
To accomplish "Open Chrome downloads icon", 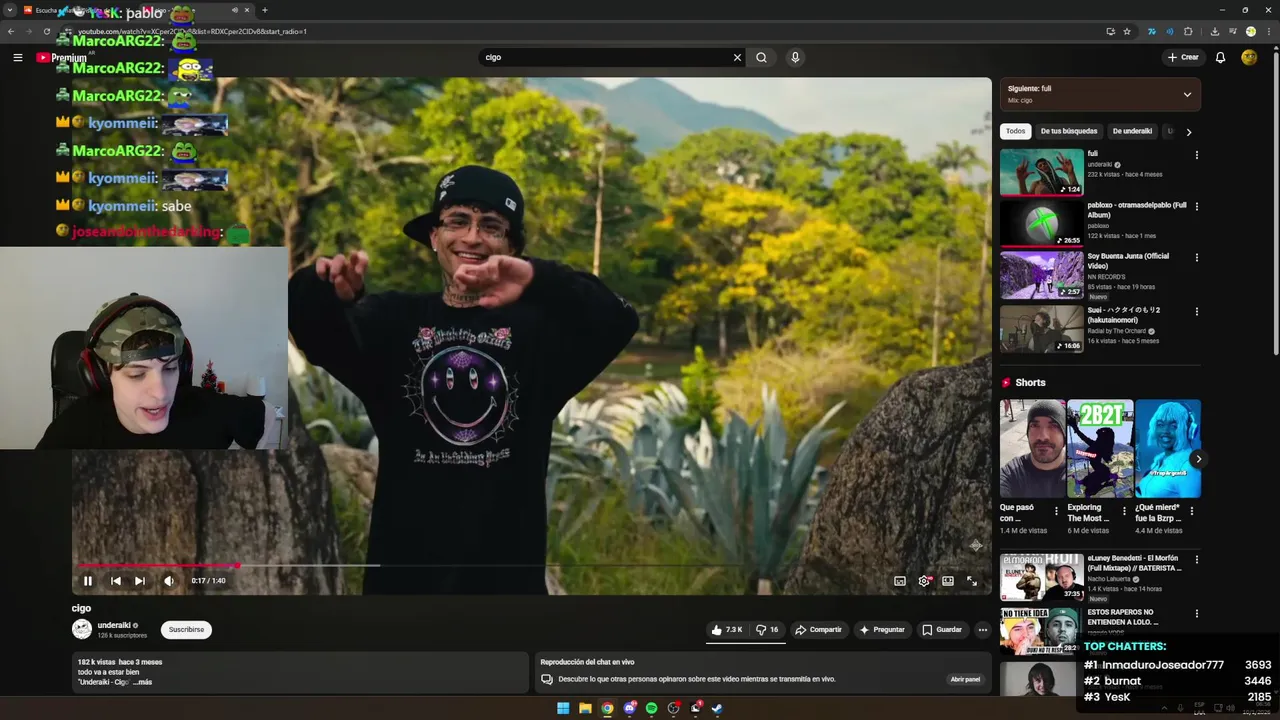I will pyautogui.click(x=1214, y=31).
